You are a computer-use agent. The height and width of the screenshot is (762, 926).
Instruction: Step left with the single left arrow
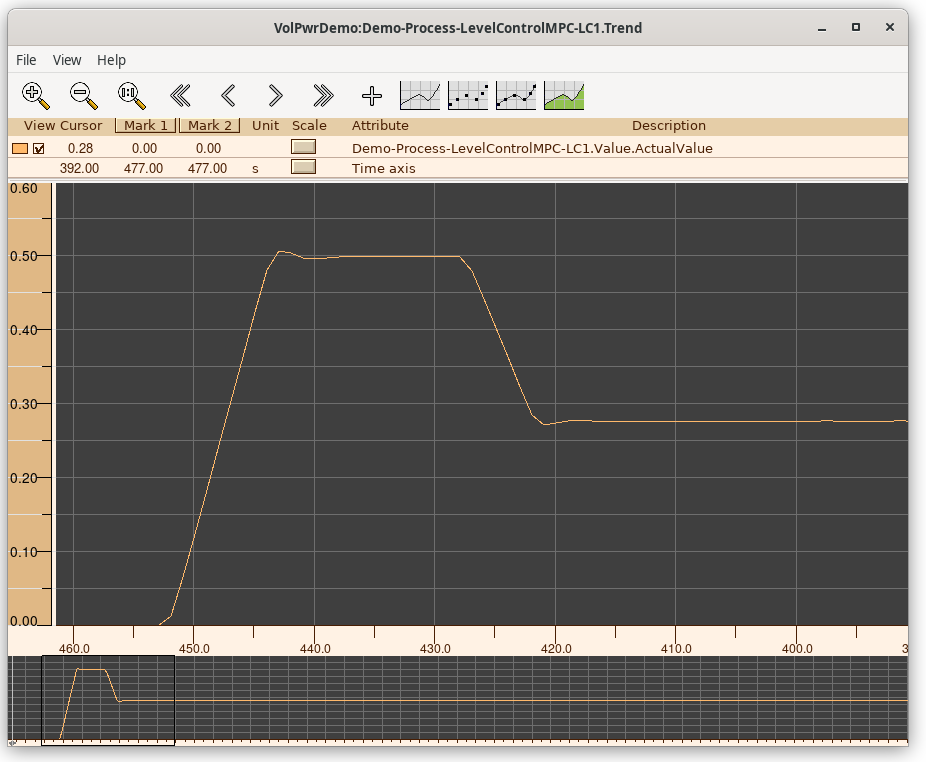coord(228,96)
